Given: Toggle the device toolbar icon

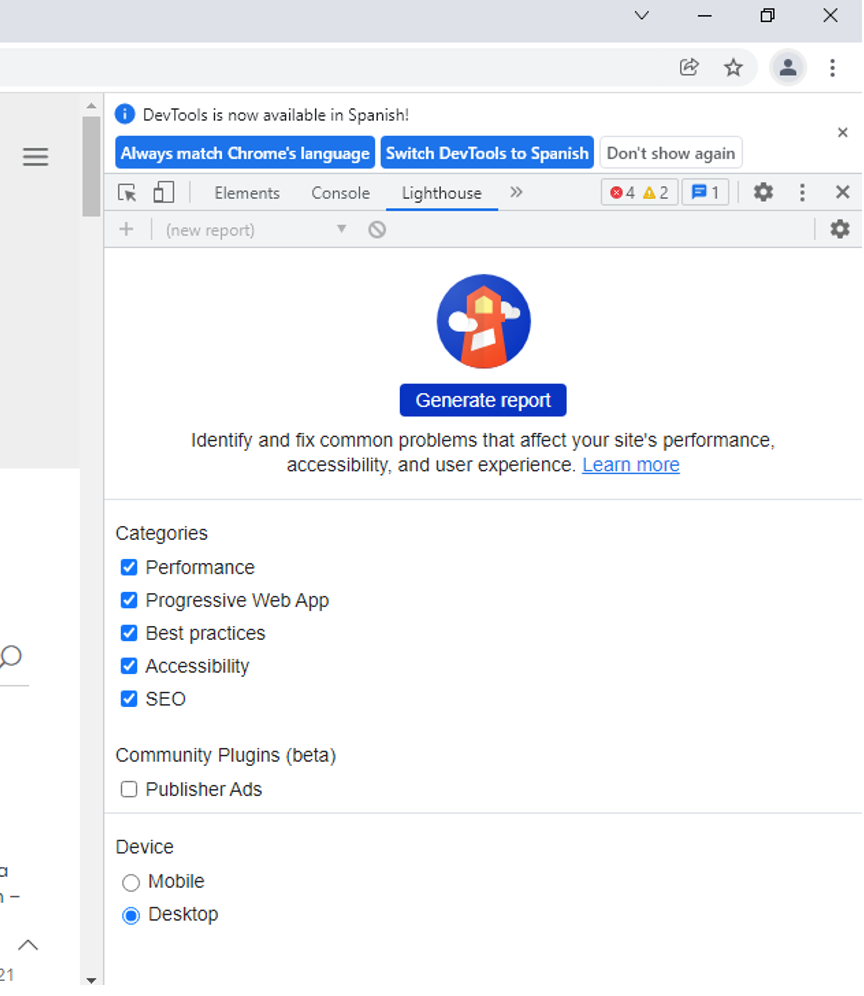Looking at the screenshot, I should [163, 193].
